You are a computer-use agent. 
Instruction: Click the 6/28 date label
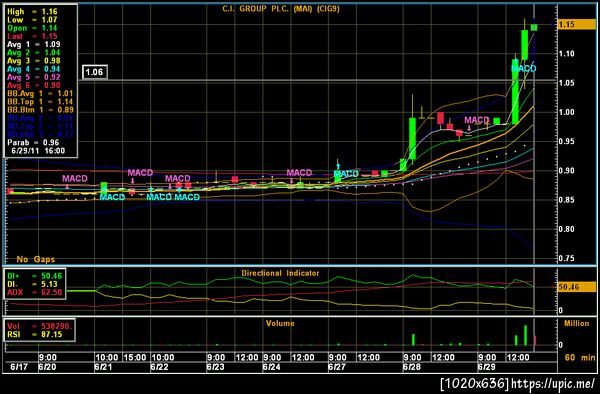coord(412,367)
